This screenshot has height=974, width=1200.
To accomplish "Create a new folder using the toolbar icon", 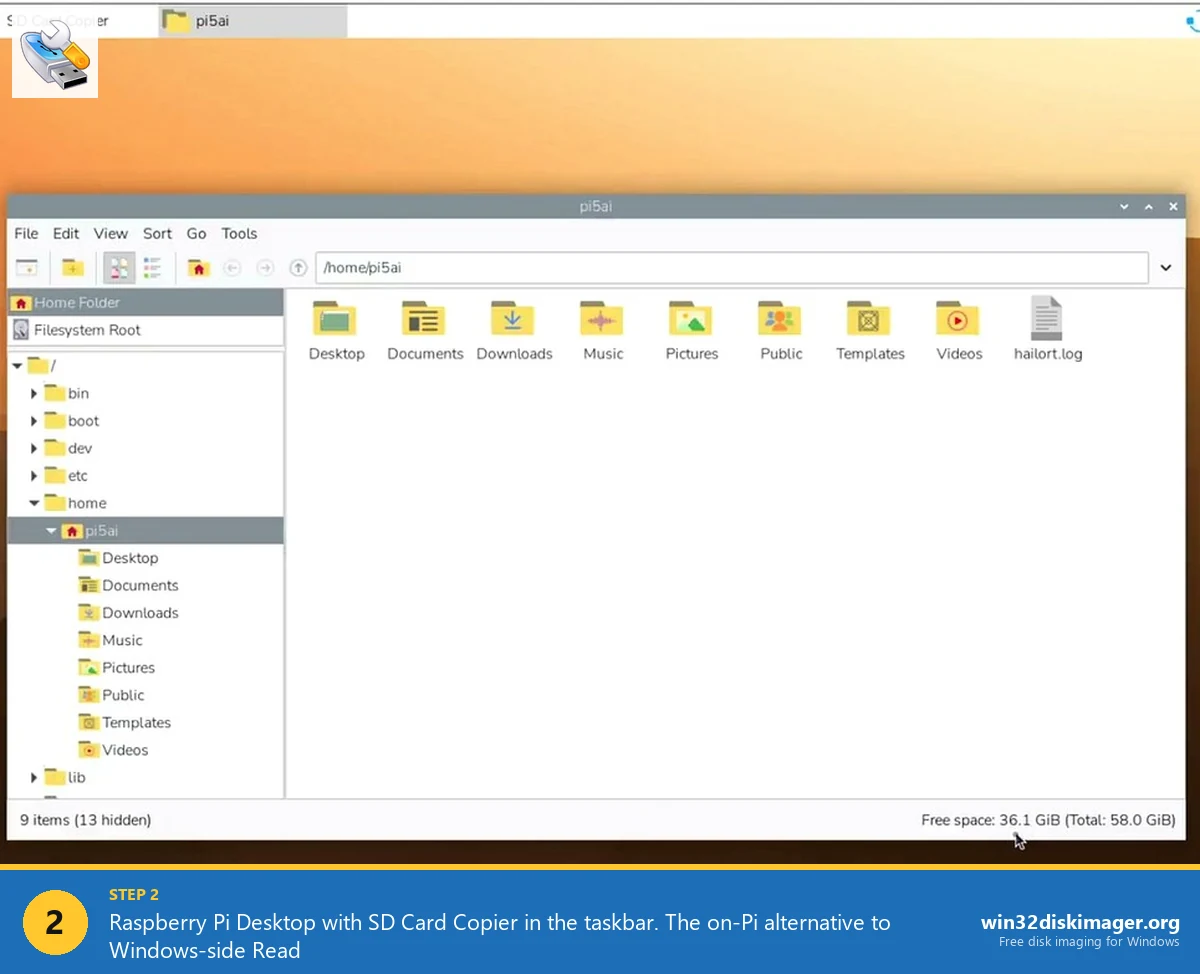I will tap(70, 267).
